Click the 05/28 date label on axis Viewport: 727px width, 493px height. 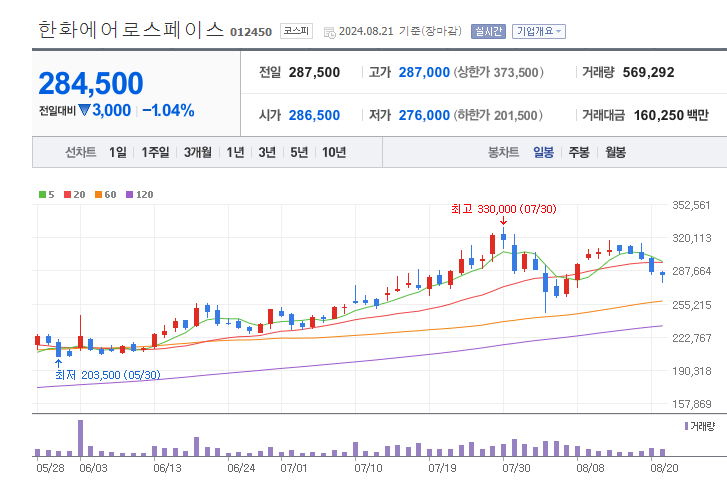[51, 468]
